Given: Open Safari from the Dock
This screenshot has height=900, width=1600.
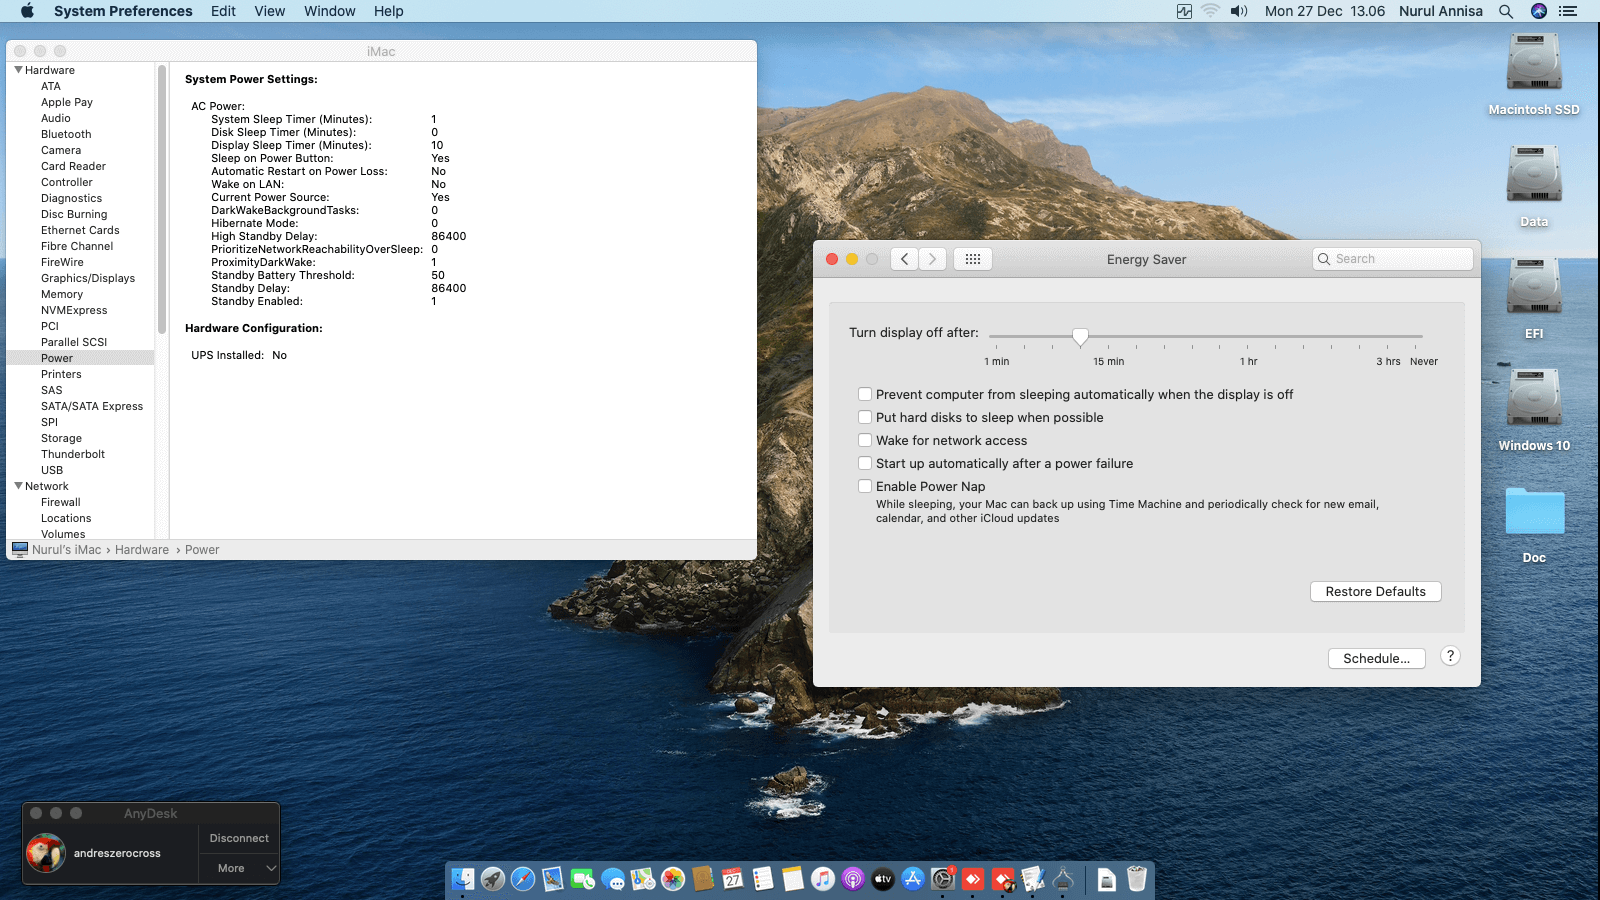Looking at the screenshot, I should pyautogui.click(x=523, y=879).
